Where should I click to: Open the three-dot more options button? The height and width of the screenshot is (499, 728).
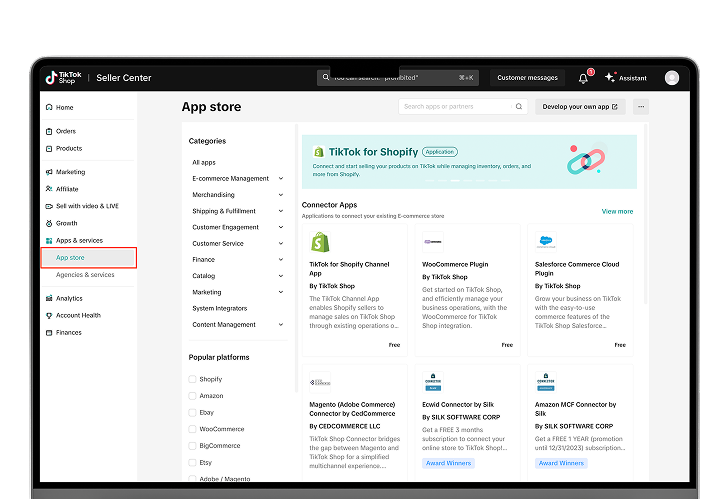tap(641, 106)
